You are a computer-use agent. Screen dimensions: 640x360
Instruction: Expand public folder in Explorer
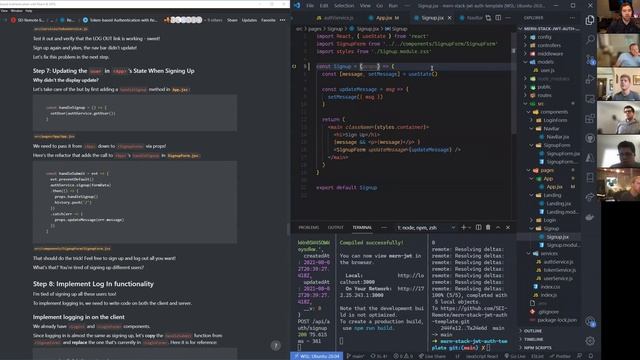pyautogui.click(x=544, y=87)
